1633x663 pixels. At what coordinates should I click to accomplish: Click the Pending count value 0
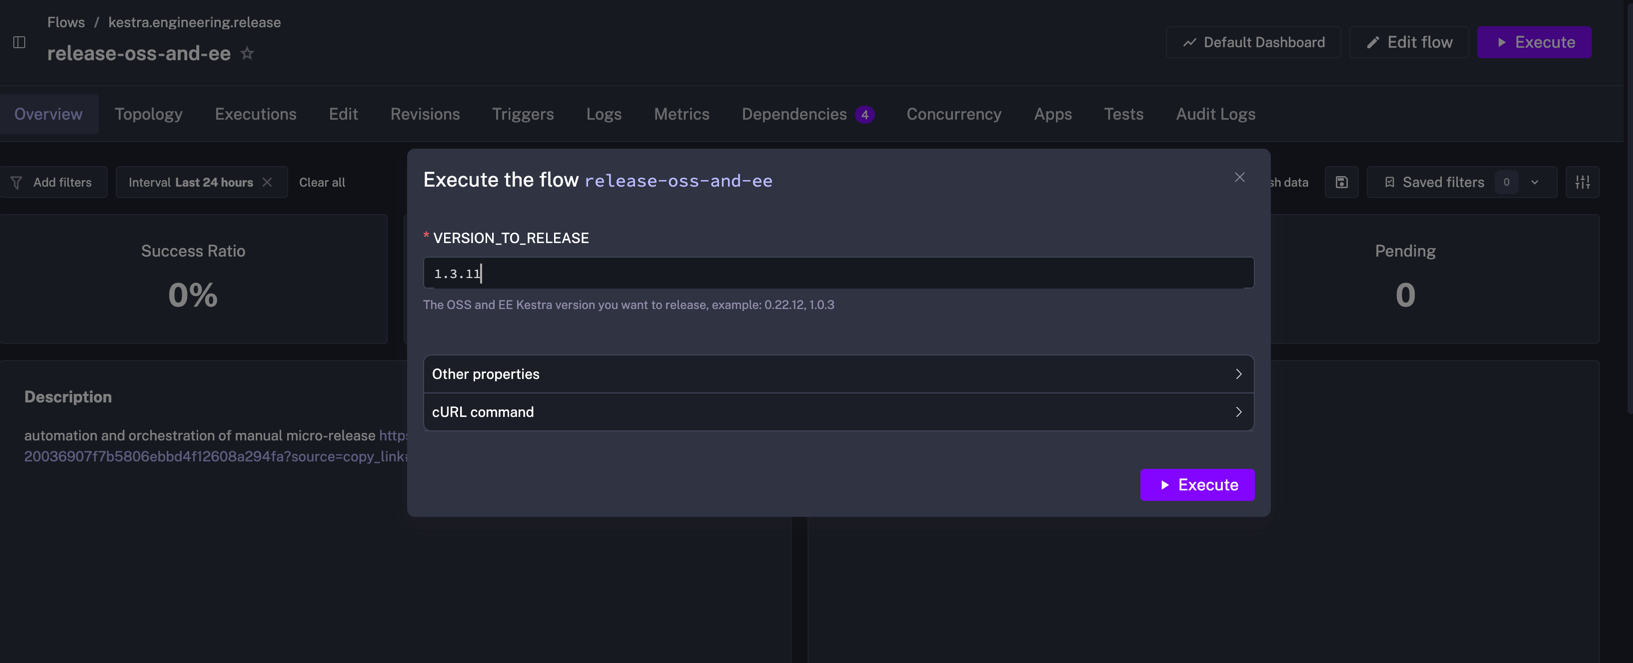click(x=1405, y=295)
